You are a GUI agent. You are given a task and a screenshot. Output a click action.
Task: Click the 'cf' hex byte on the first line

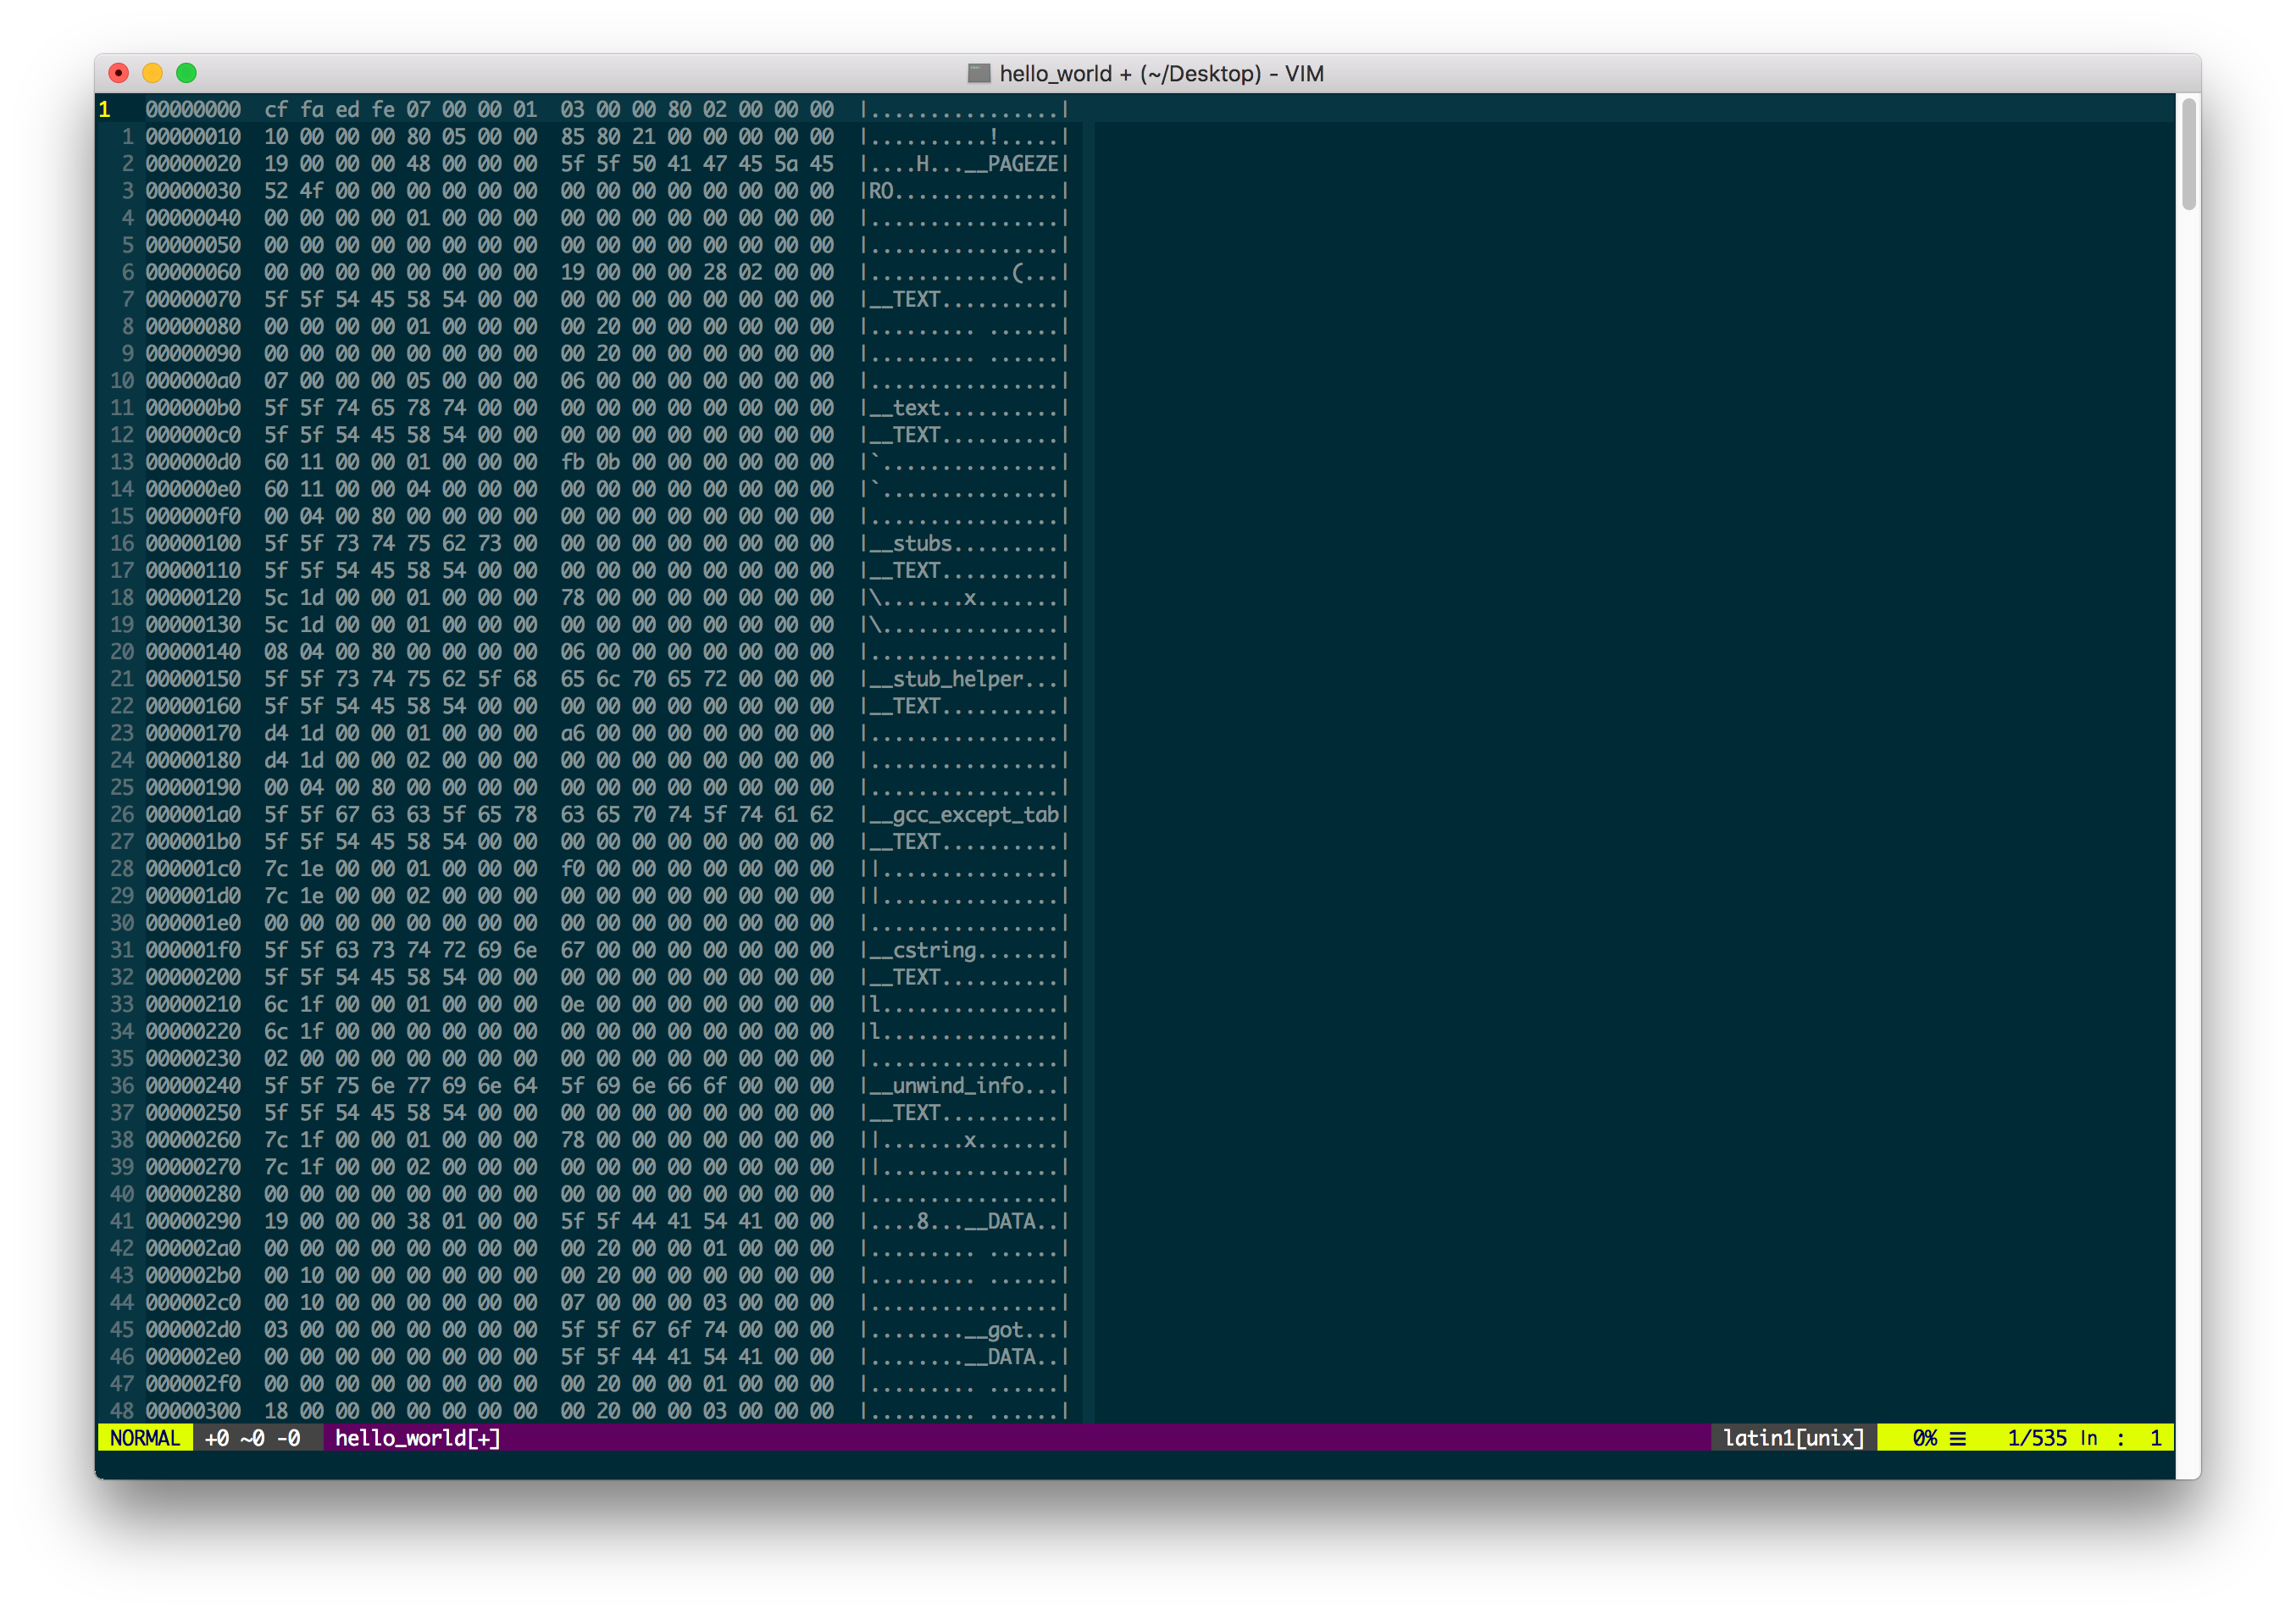276,110
